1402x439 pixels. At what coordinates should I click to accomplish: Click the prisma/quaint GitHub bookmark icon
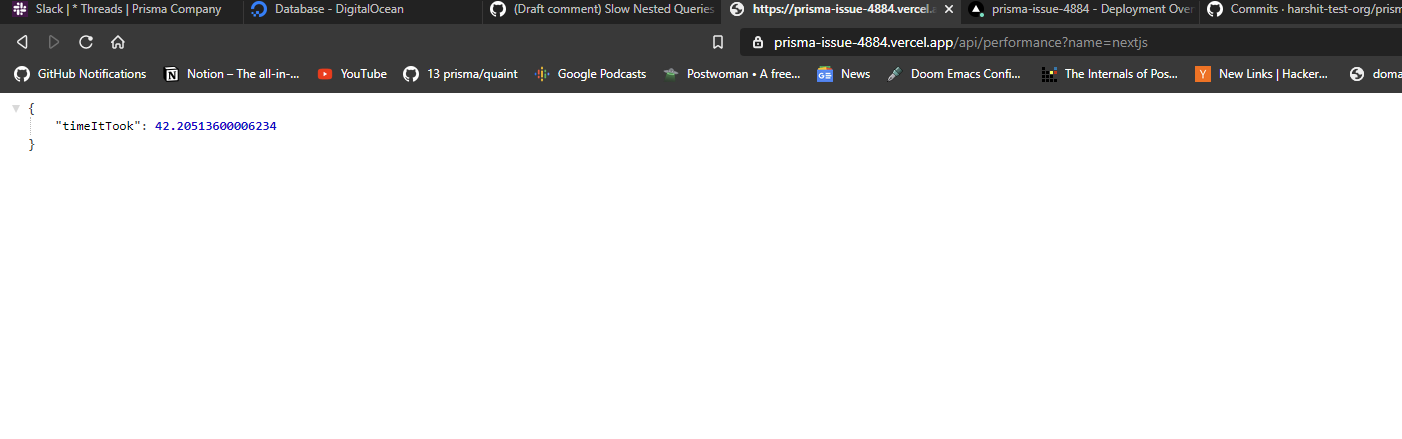pyautogui.click(x=411, y=74)
